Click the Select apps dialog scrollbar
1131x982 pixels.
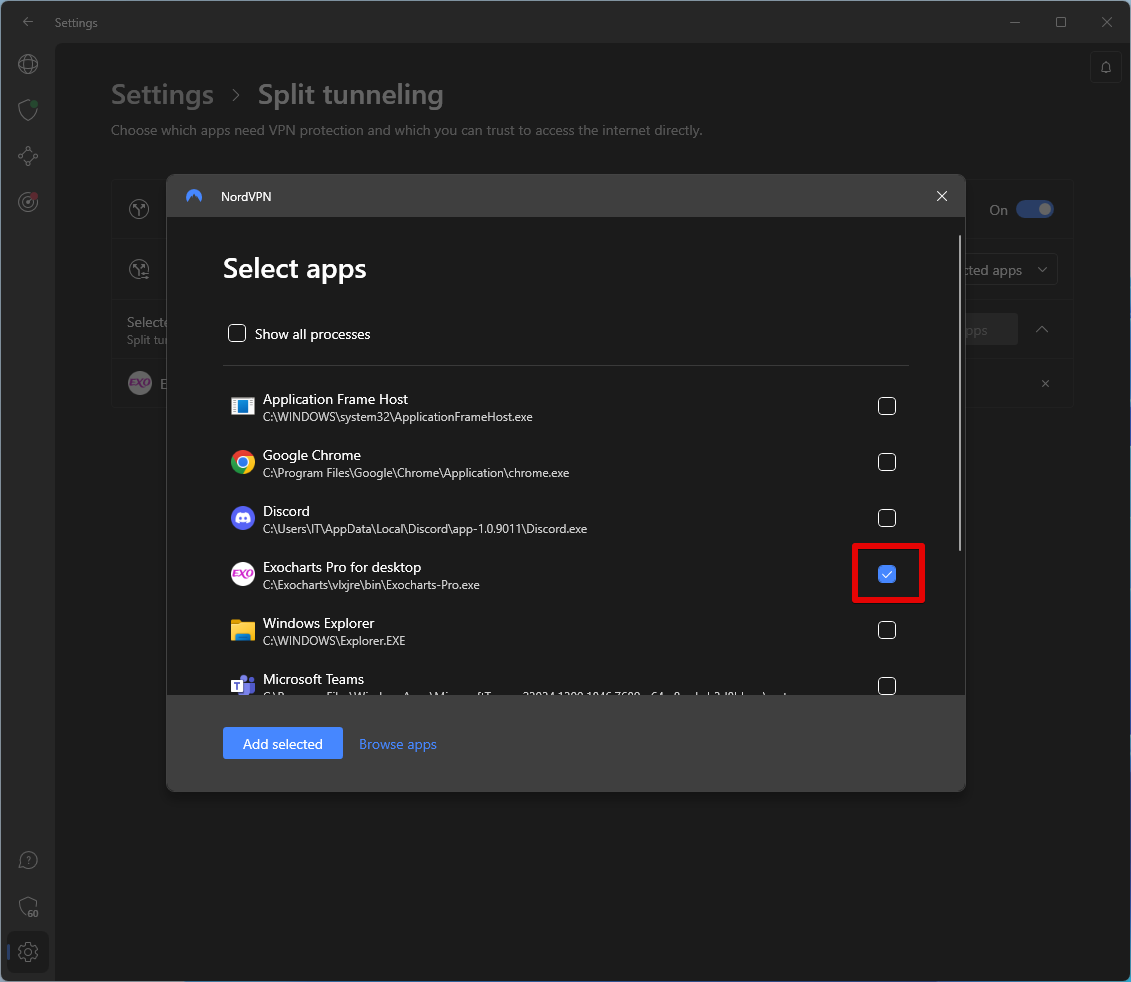tap(959, 393)
